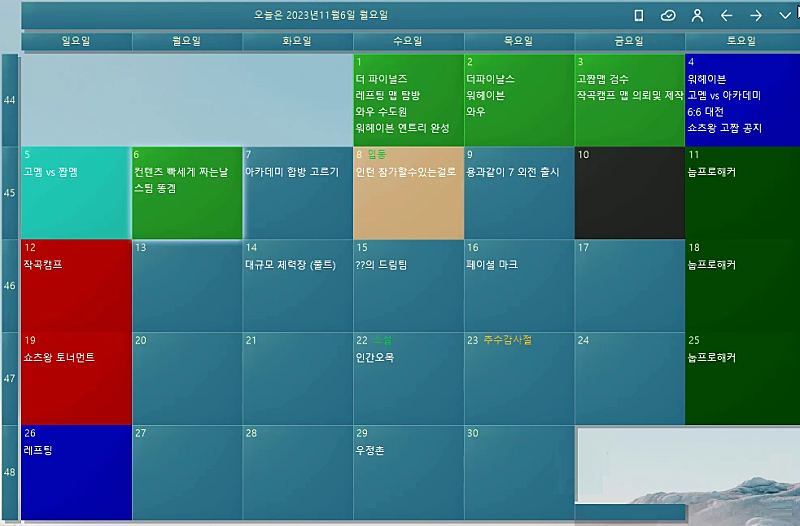Select week number 48
800x526 pixels.
pyautogui.click(x=10, y=472)
